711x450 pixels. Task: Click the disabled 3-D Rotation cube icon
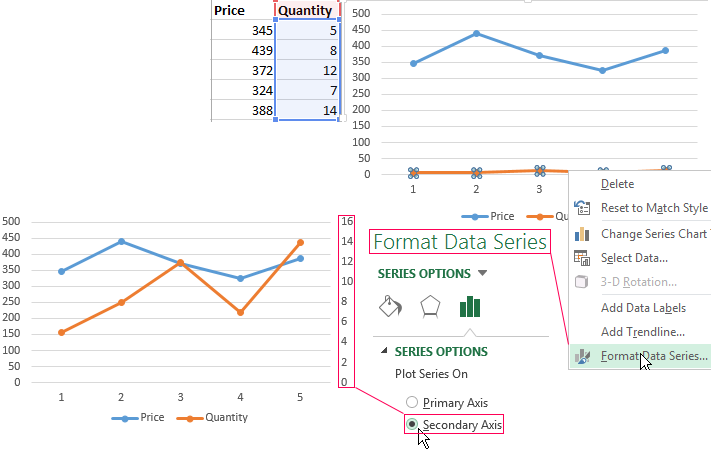coord(582,281)
